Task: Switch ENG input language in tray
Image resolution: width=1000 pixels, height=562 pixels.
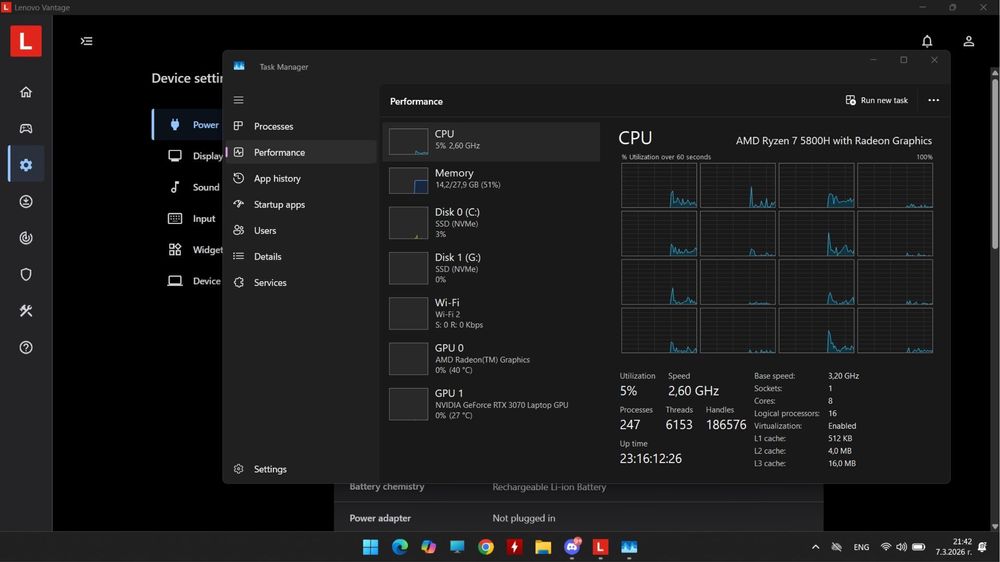Action: [861, 547]
